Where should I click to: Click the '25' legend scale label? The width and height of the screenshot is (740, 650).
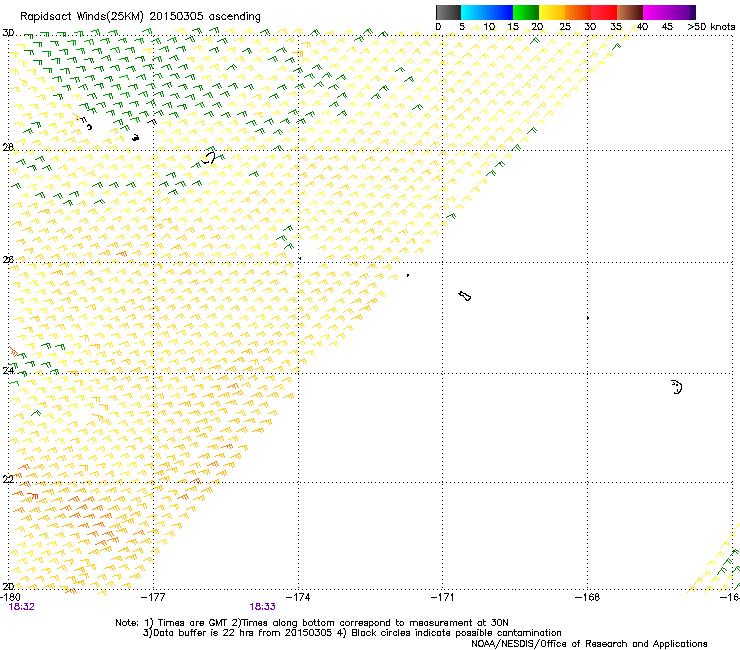tap(565, 27)
